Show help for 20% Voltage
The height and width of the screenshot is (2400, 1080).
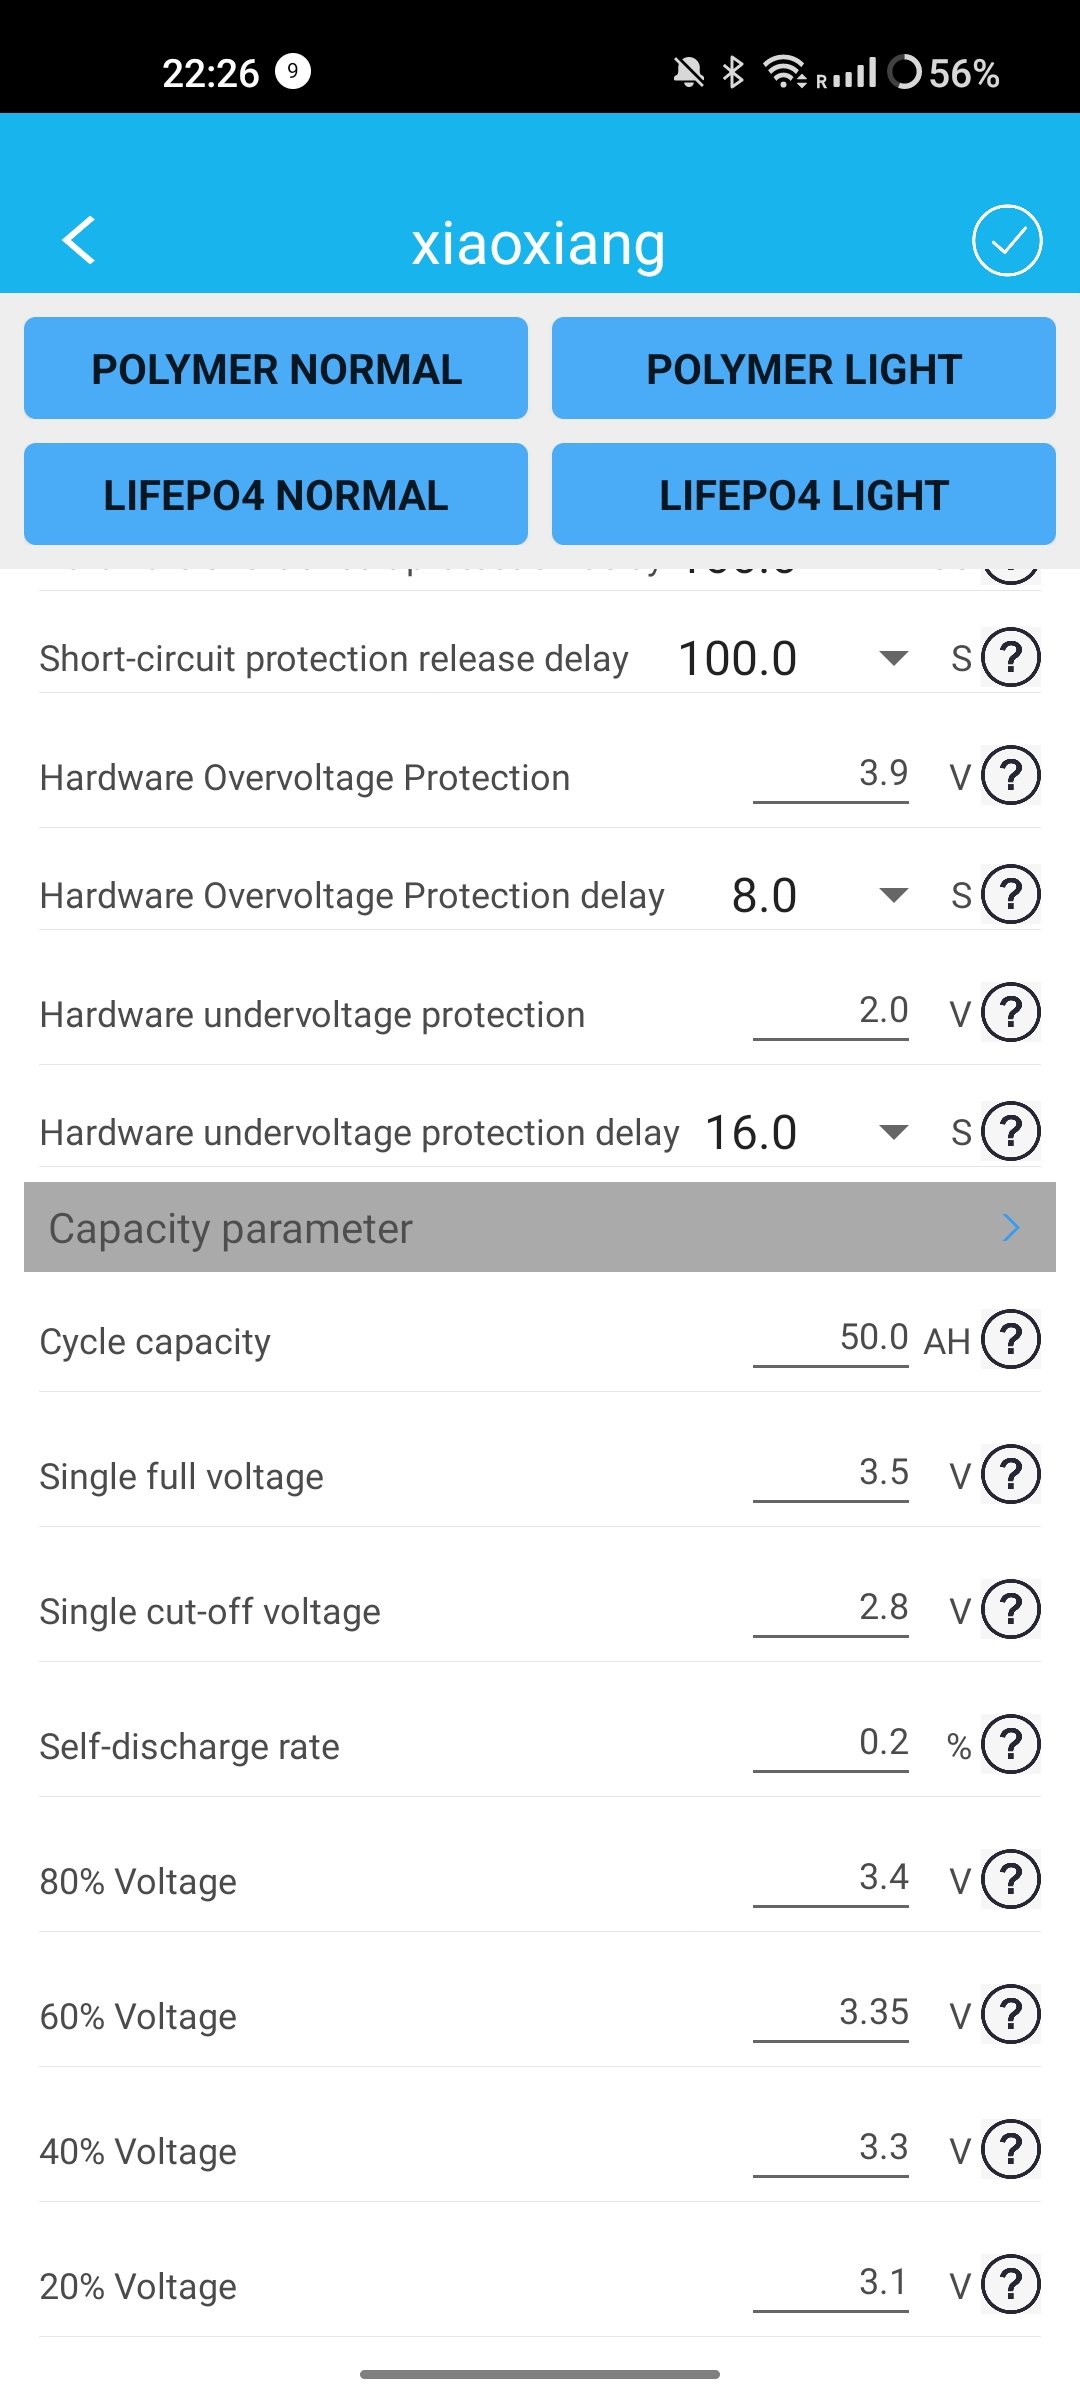coord(1010,2284)
